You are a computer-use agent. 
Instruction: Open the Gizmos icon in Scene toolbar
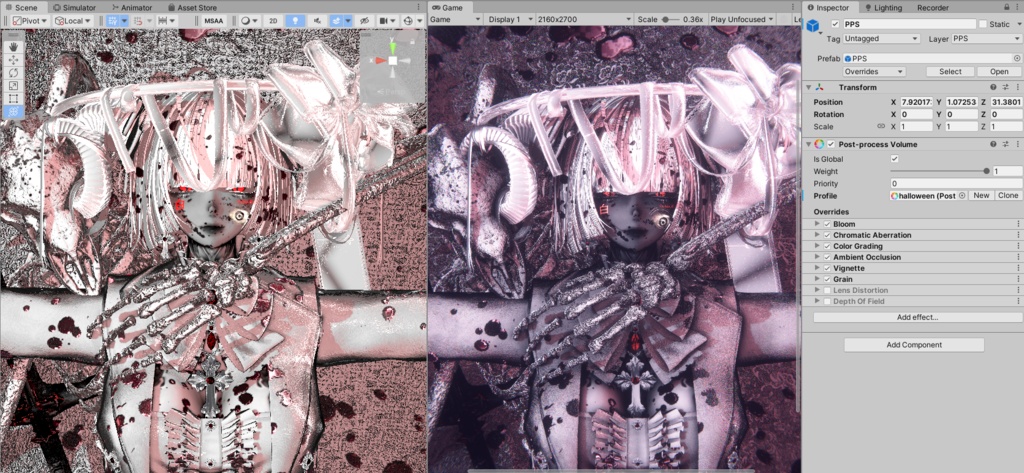(409, 21)
